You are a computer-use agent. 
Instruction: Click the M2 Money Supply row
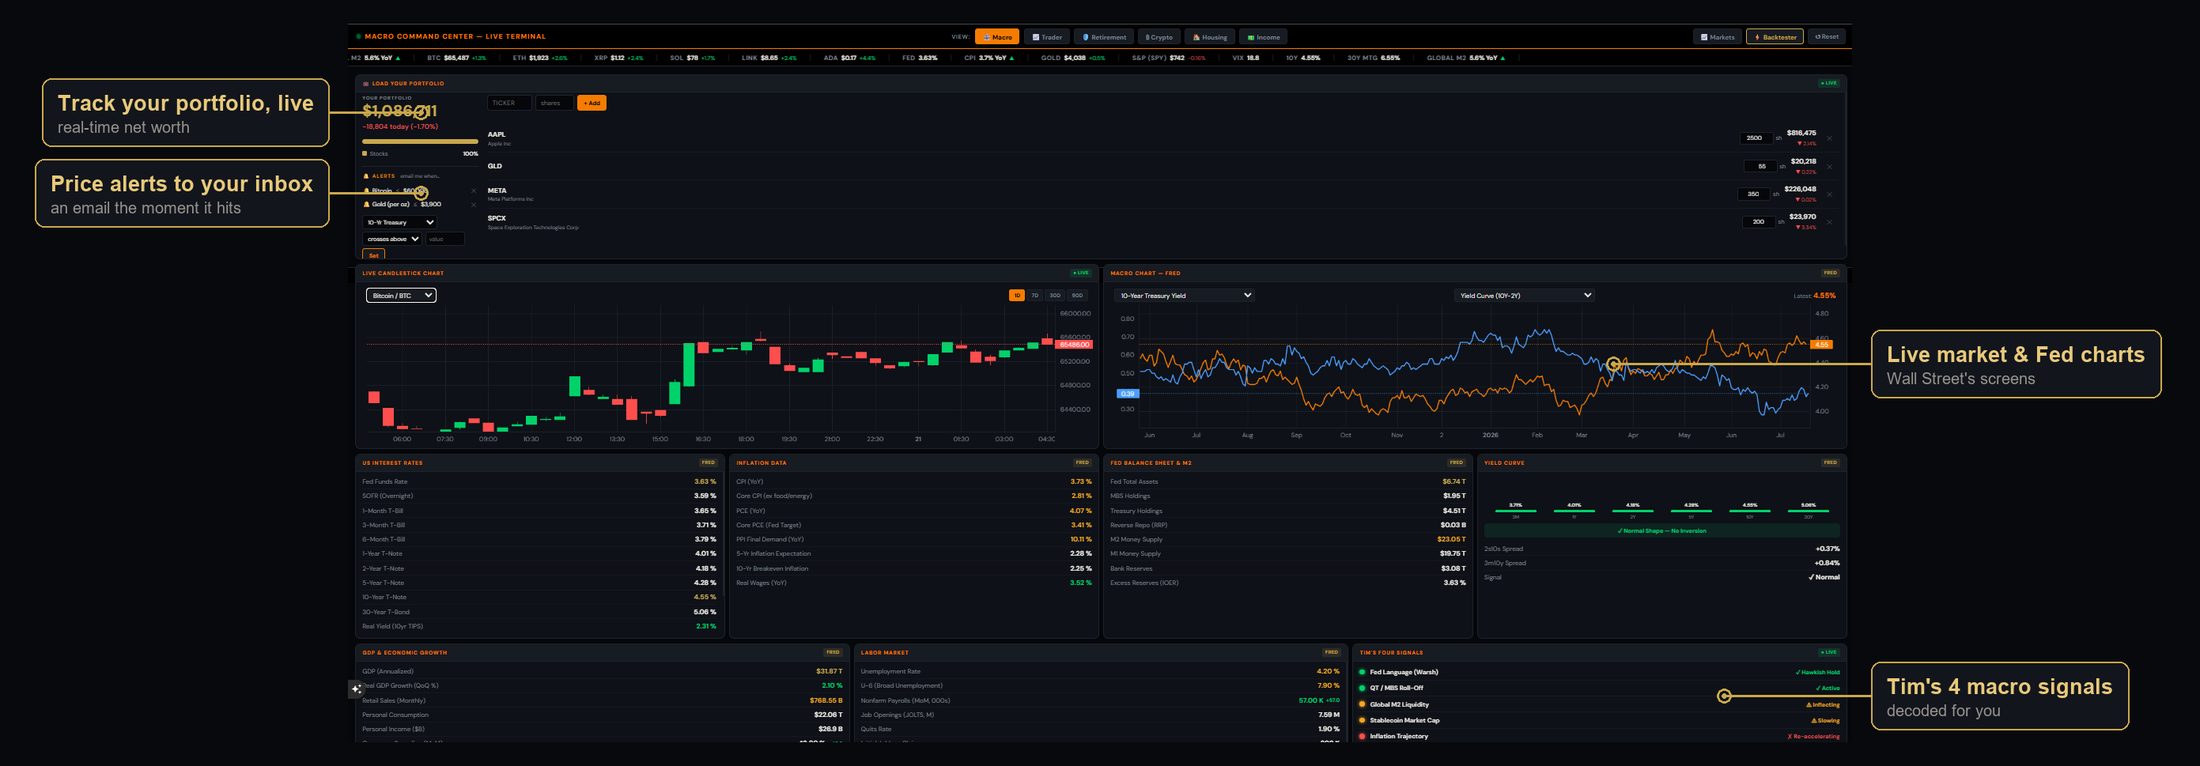(1288, 539)
